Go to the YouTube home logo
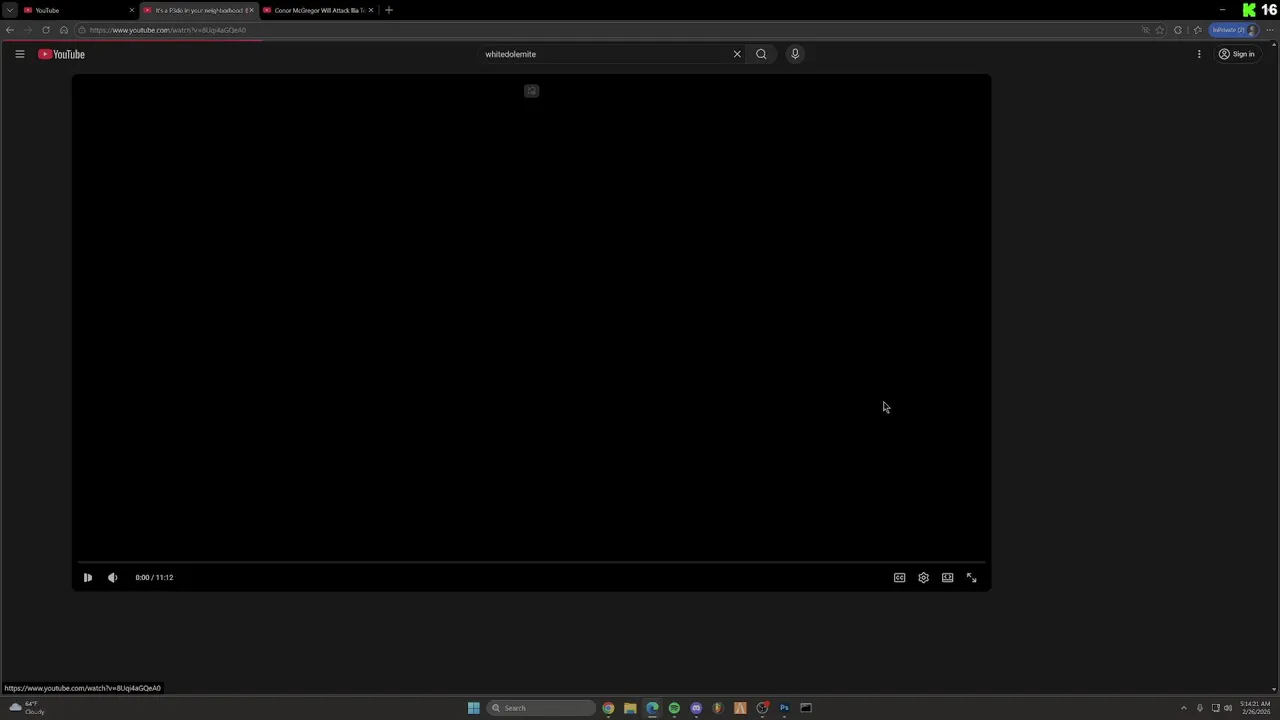The image size is (1280, 720). pyautogui.click(x=62, y=54)
